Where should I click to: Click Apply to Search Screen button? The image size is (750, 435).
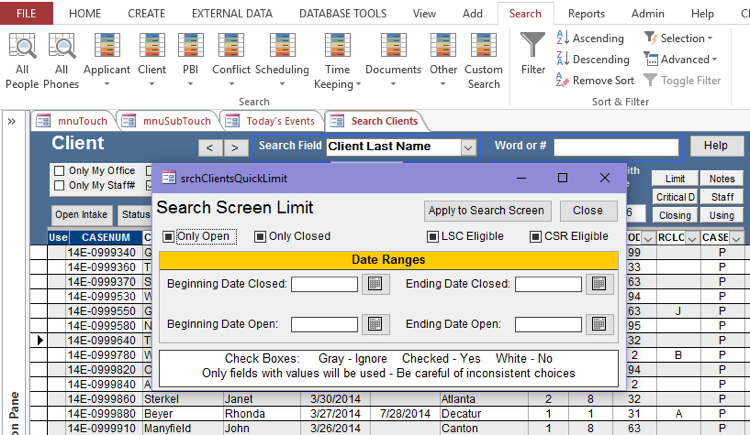[487, 211]
